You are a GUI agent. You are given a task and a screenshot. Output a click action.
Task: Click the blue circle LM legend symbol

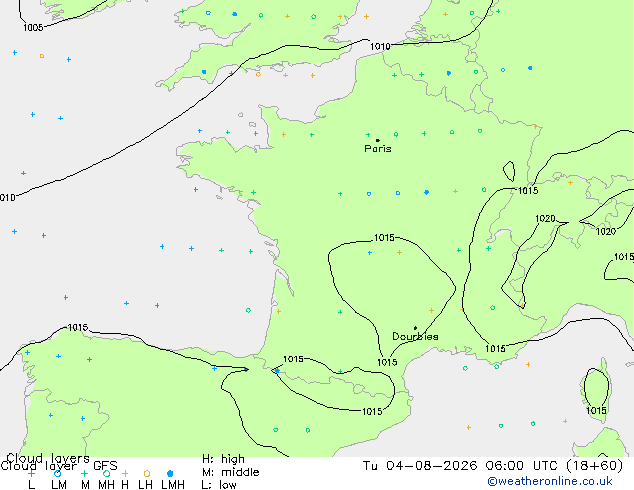click(x=58, y=473)
